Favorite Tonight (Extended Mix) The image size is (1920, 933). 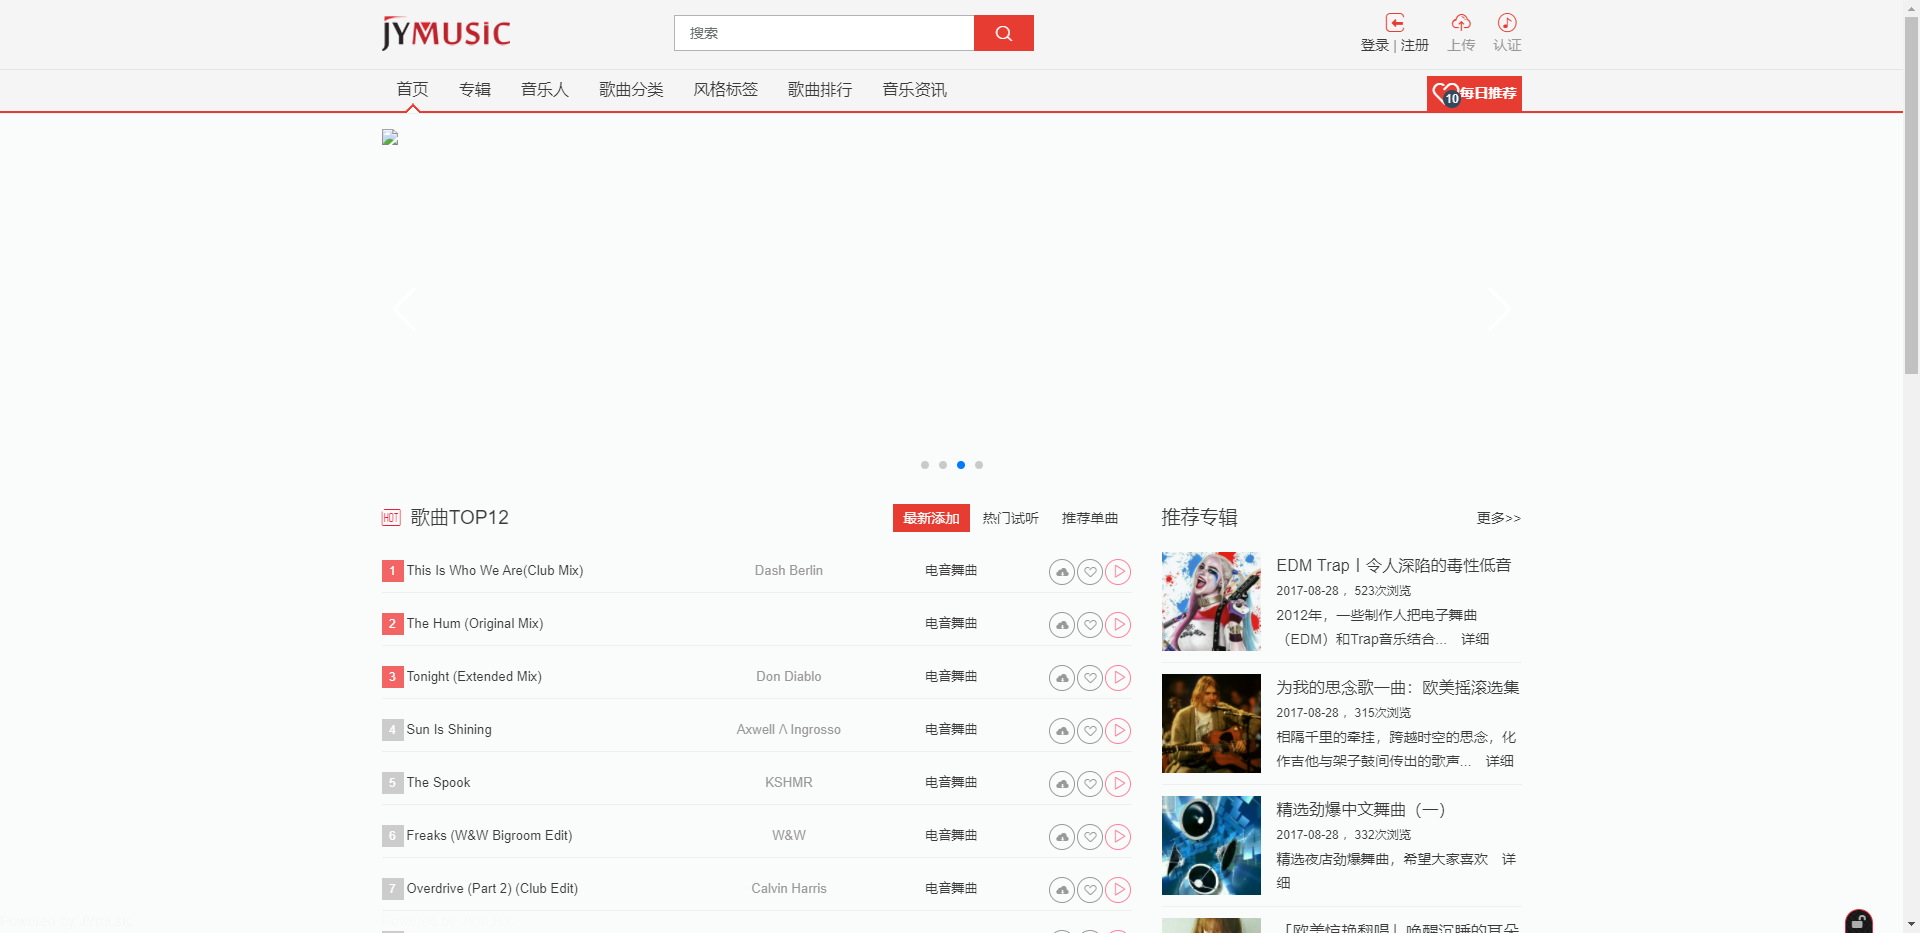click(1090, 678)
